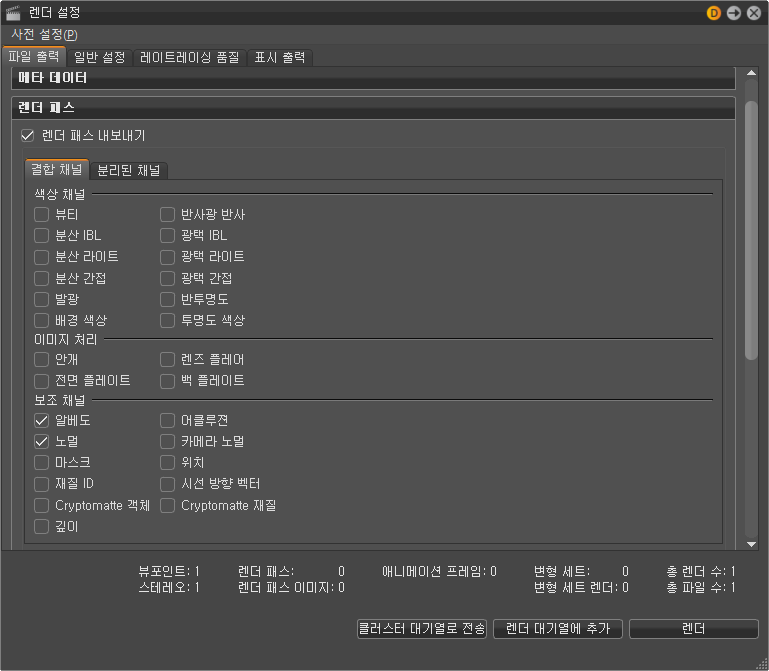The width and height of the screenshot is (769, 671).
Task: Enable the 깊이 checkbox
Action: click(x=41, y=526)
